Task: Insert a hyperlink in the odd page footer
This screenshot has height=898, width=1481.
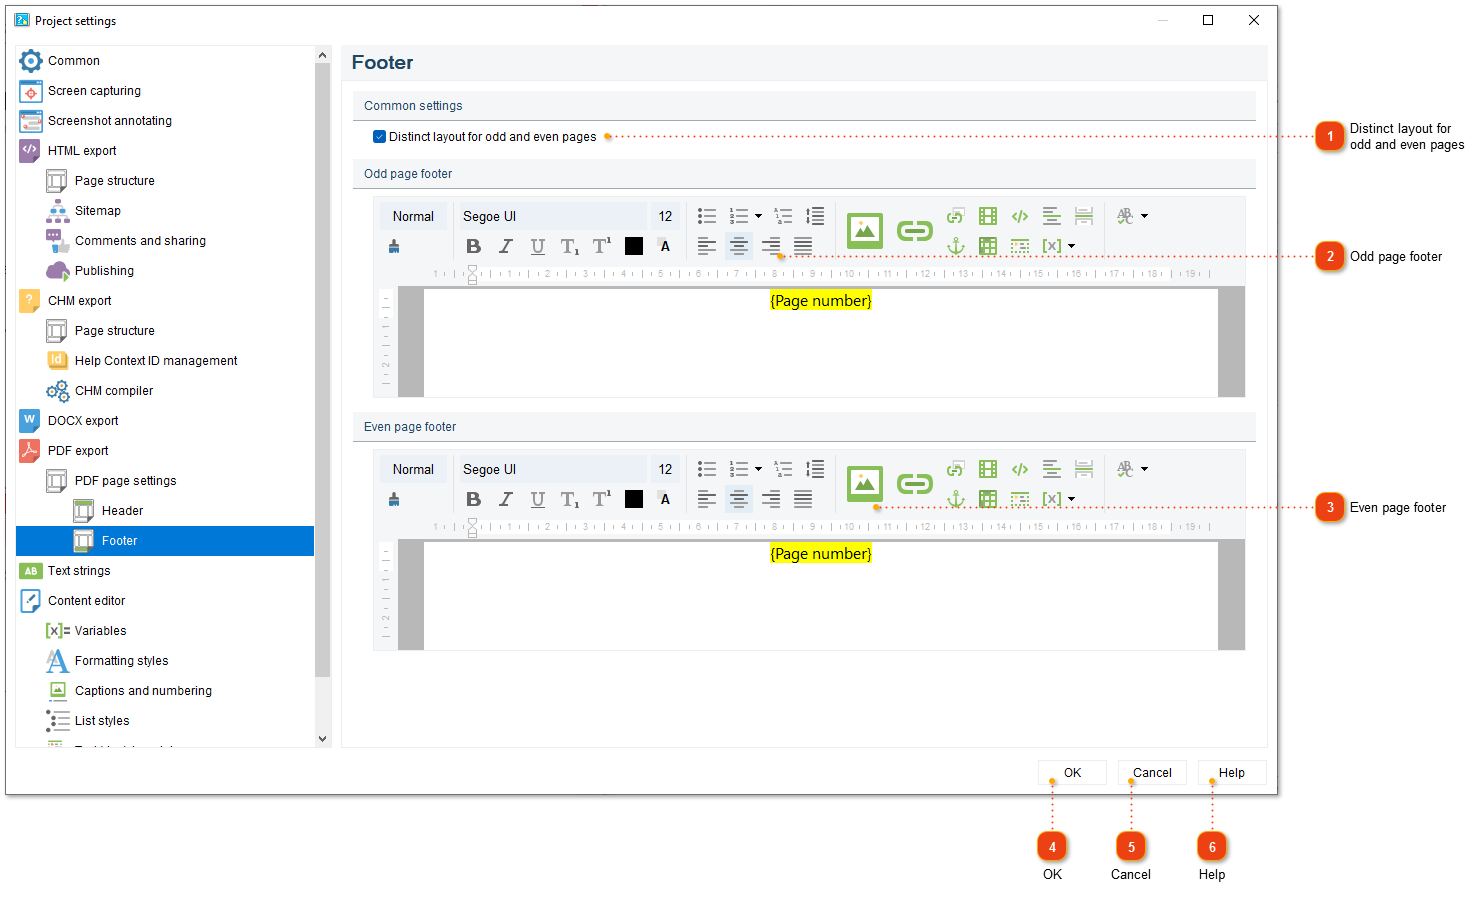Action: [914, 231]
